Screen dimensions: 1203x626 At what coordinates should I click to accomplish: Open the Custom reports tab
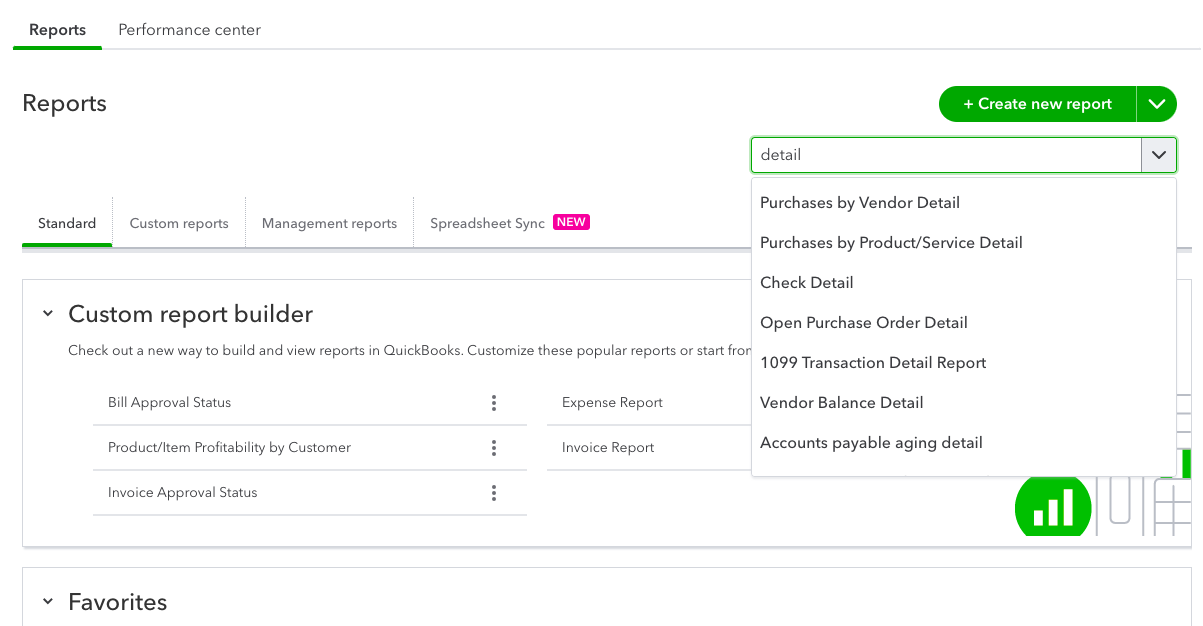[179, 223]
